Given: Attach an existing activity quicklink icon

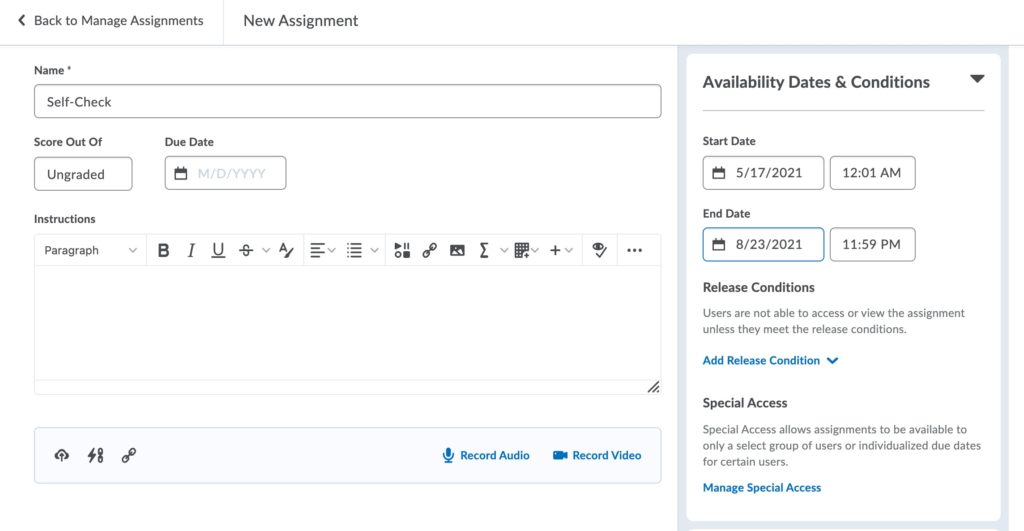Looking at the screenshot, I should click(x=95, y=456).
